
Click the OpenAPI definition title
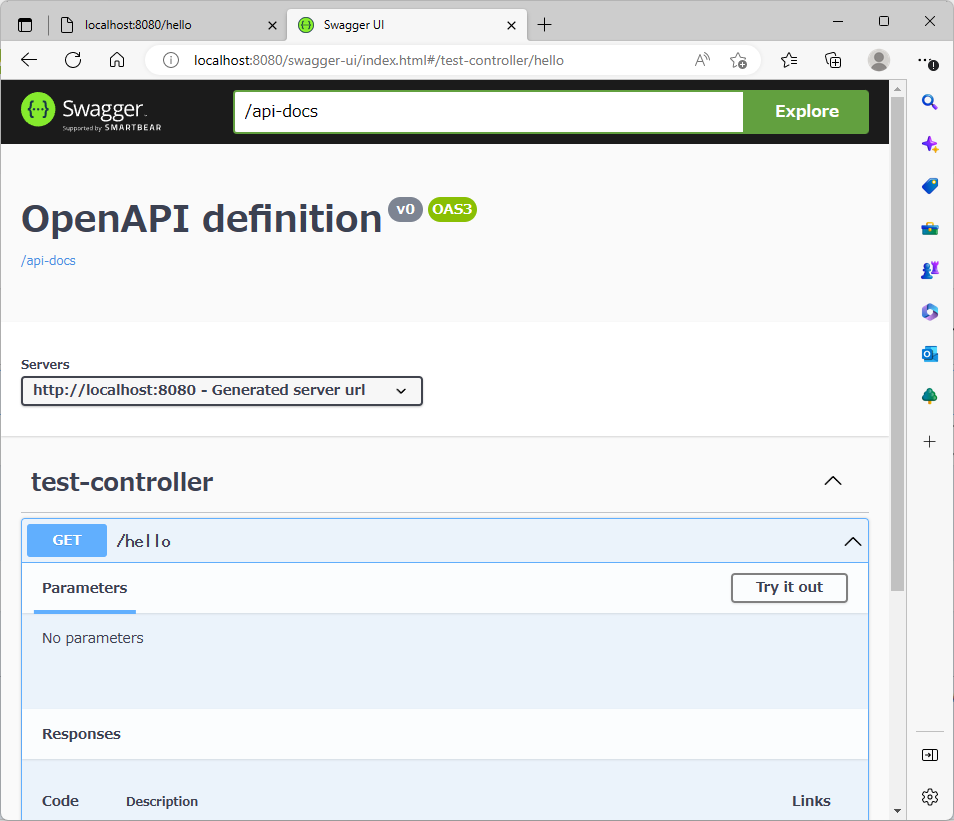pos(201,219)
